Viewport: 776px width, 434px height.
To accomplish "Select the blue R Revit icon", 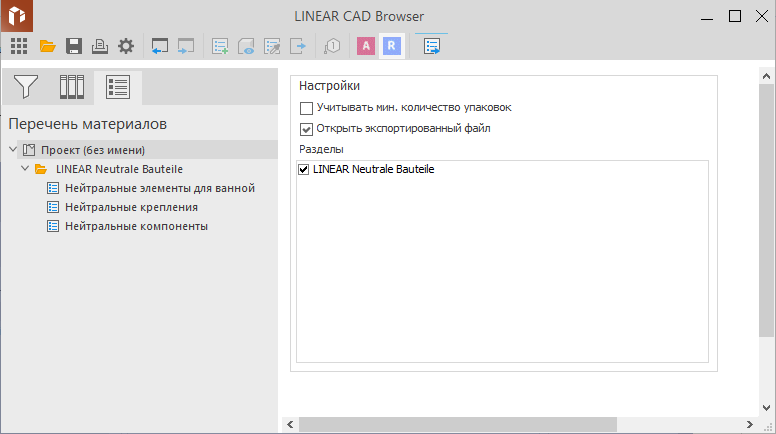I will point(391,46).
